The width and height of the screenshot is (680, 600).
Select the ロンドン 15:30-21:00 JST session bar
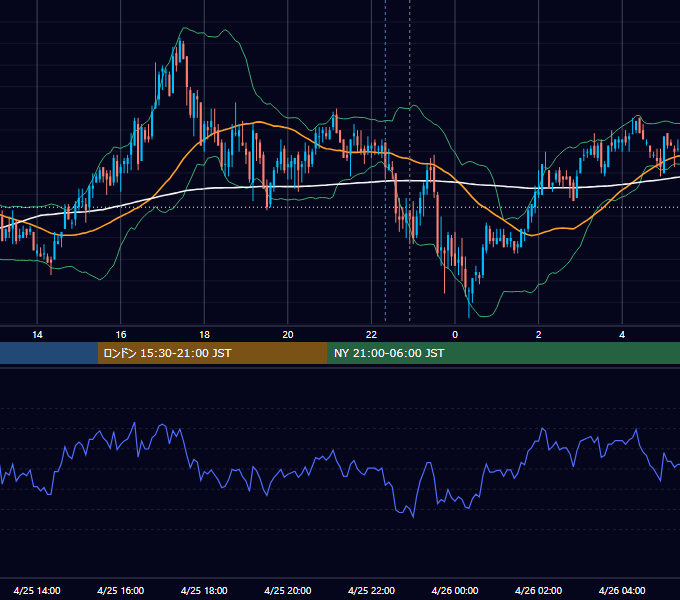point(212,353)
